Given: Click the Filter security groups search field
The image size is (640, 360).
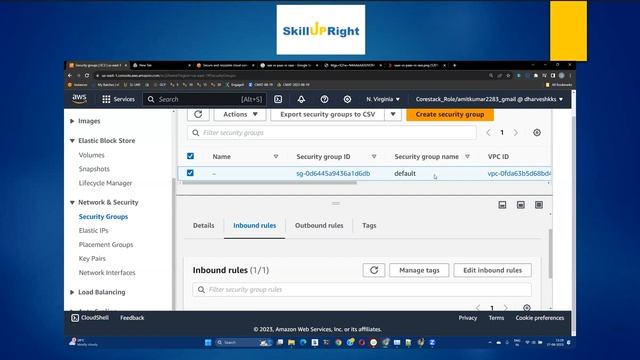Looking at the screenshot, I should (332, 133).
